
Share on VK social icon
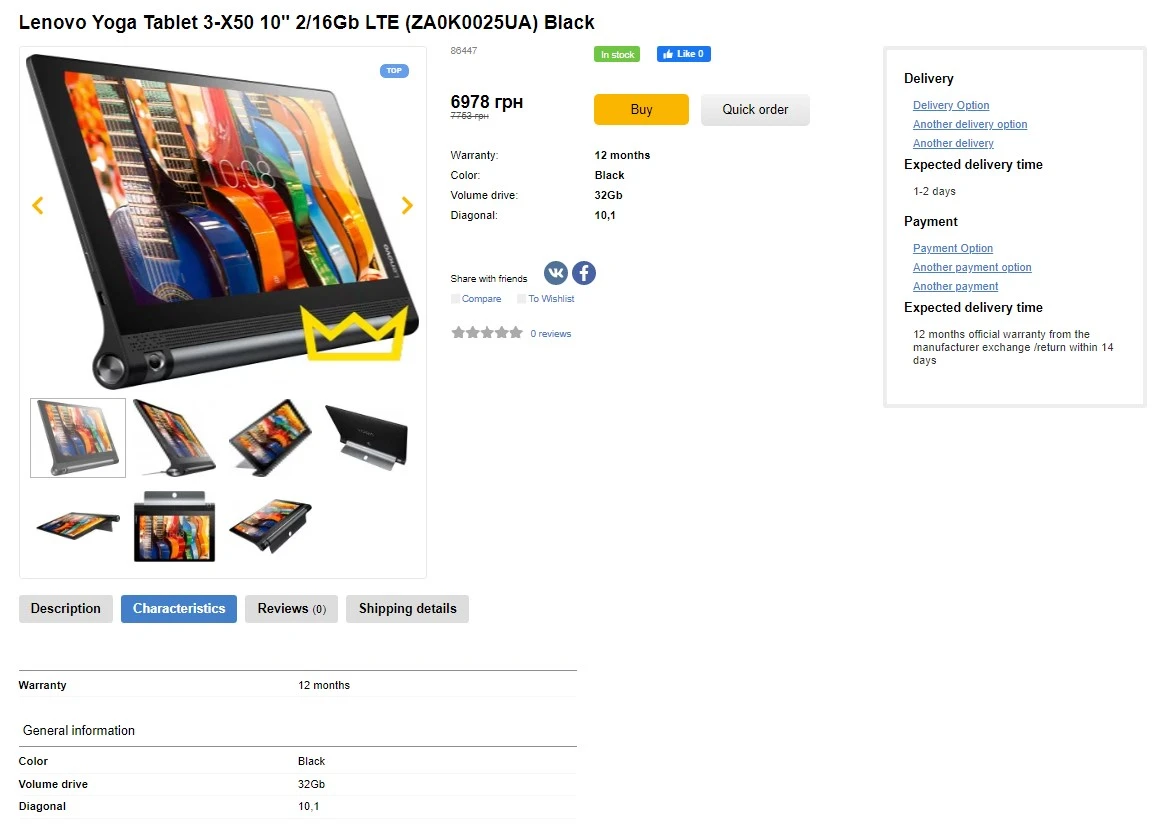coord(556,273)
